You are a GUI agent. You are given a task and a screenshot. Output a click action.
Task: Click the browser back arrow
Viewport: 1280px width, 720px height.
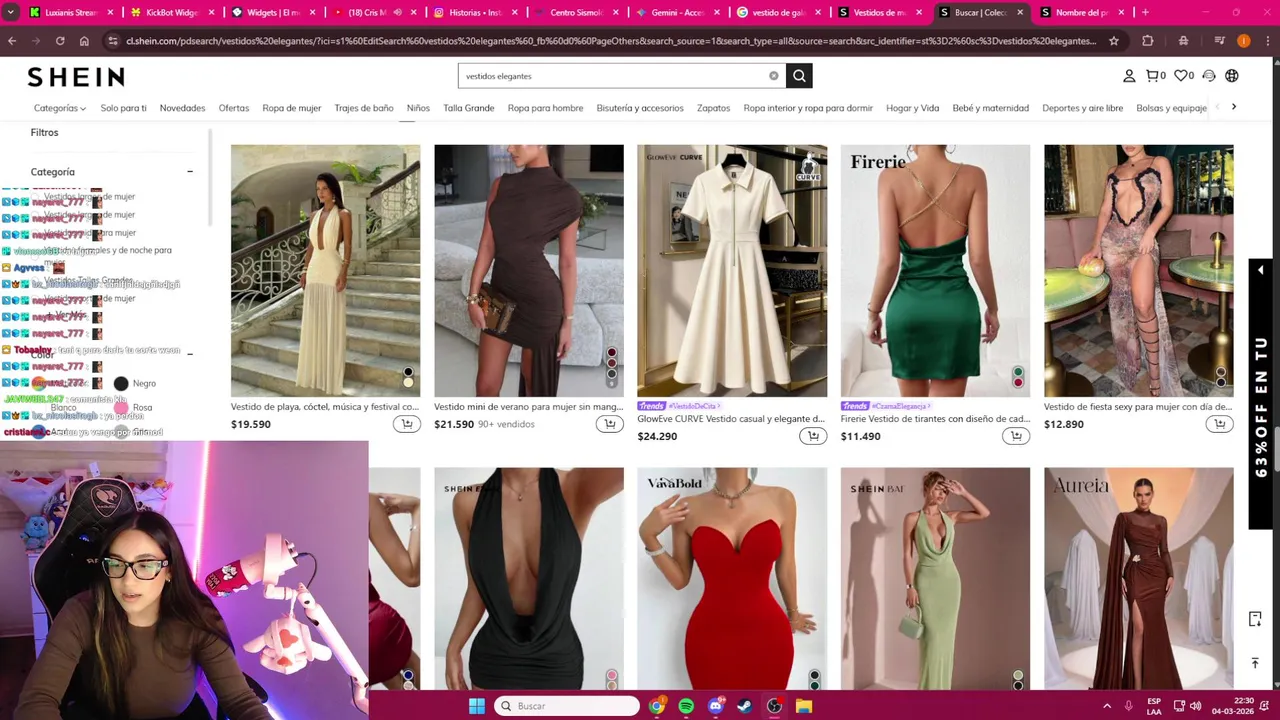[12, 41]
